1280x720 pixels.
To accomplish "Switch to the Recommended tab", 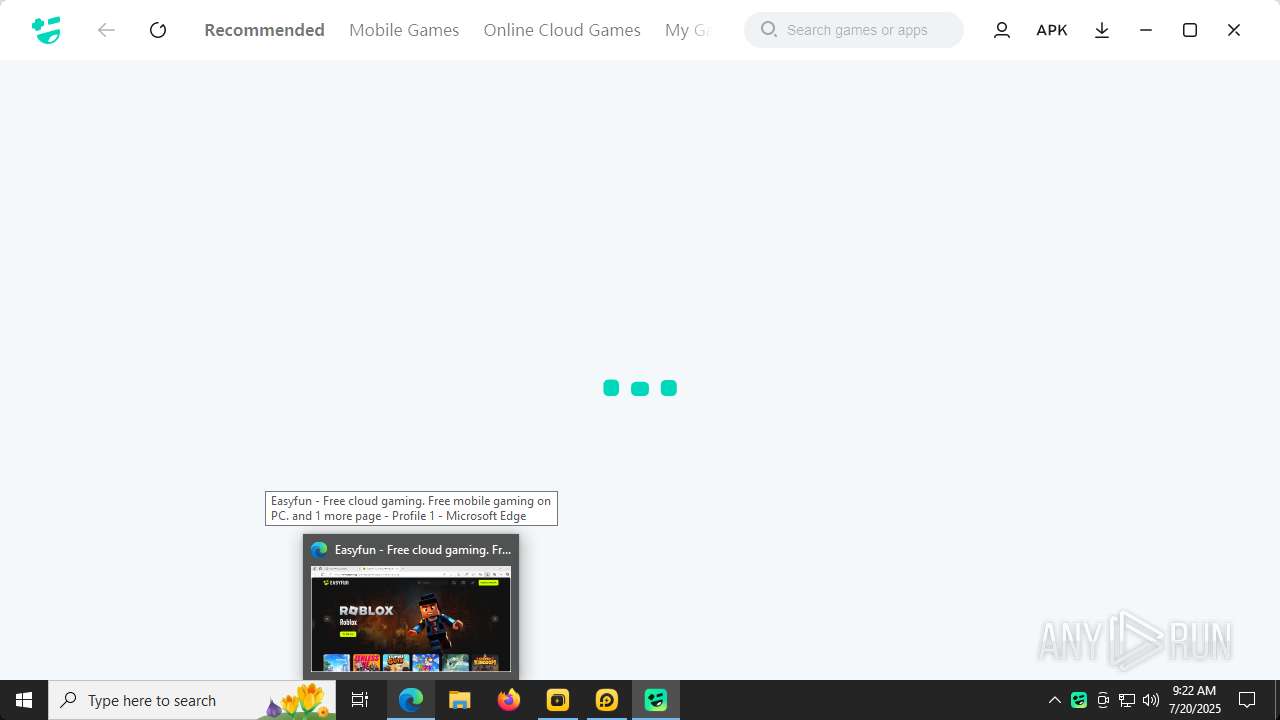I will point(264,30).
